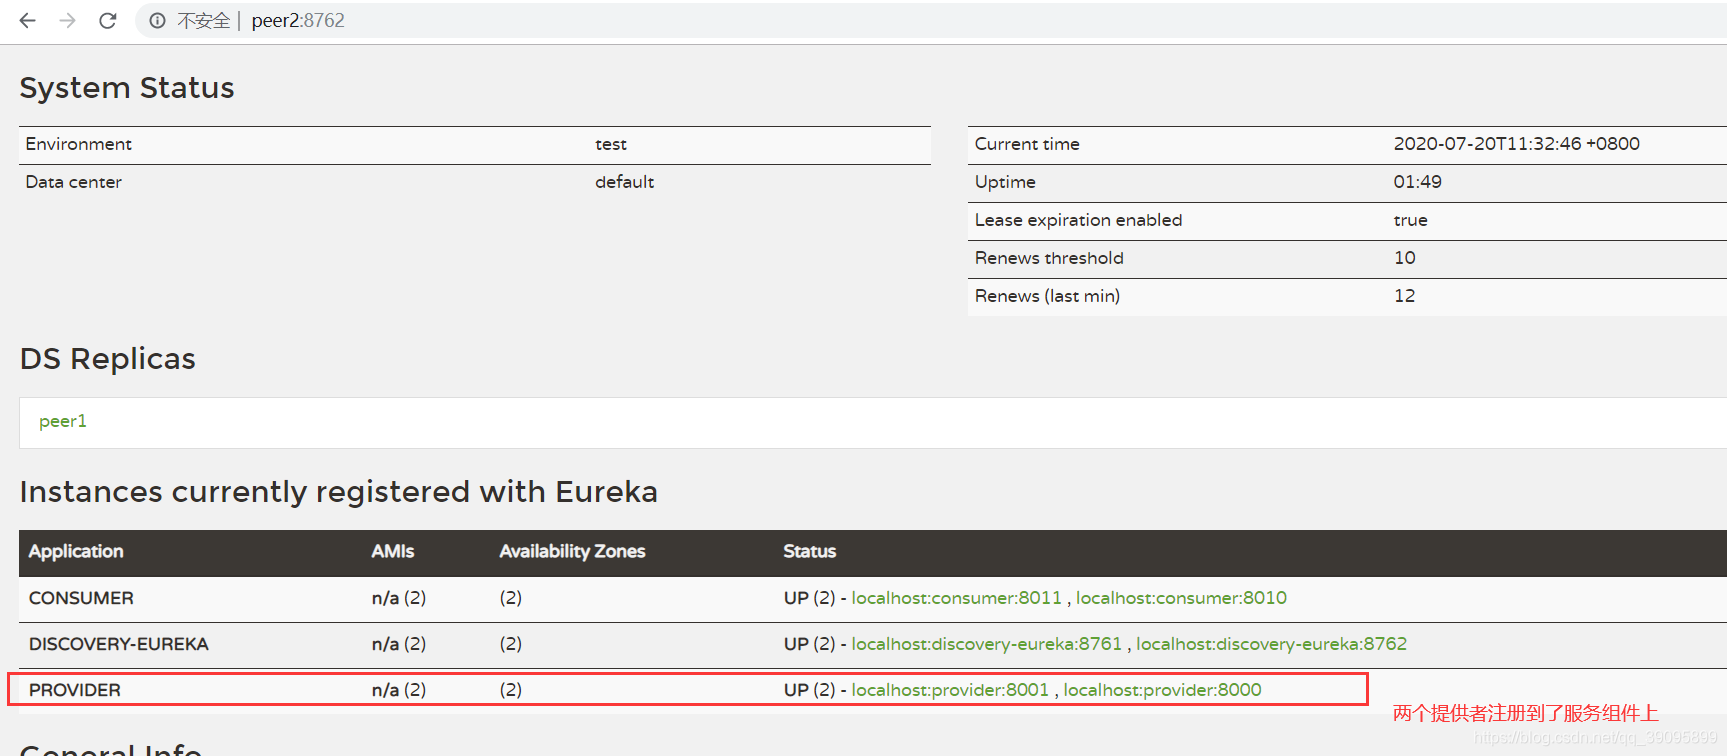Select the lease expiration value 'true'
The image size is (1727, 756).
[x=1411, y=220]
